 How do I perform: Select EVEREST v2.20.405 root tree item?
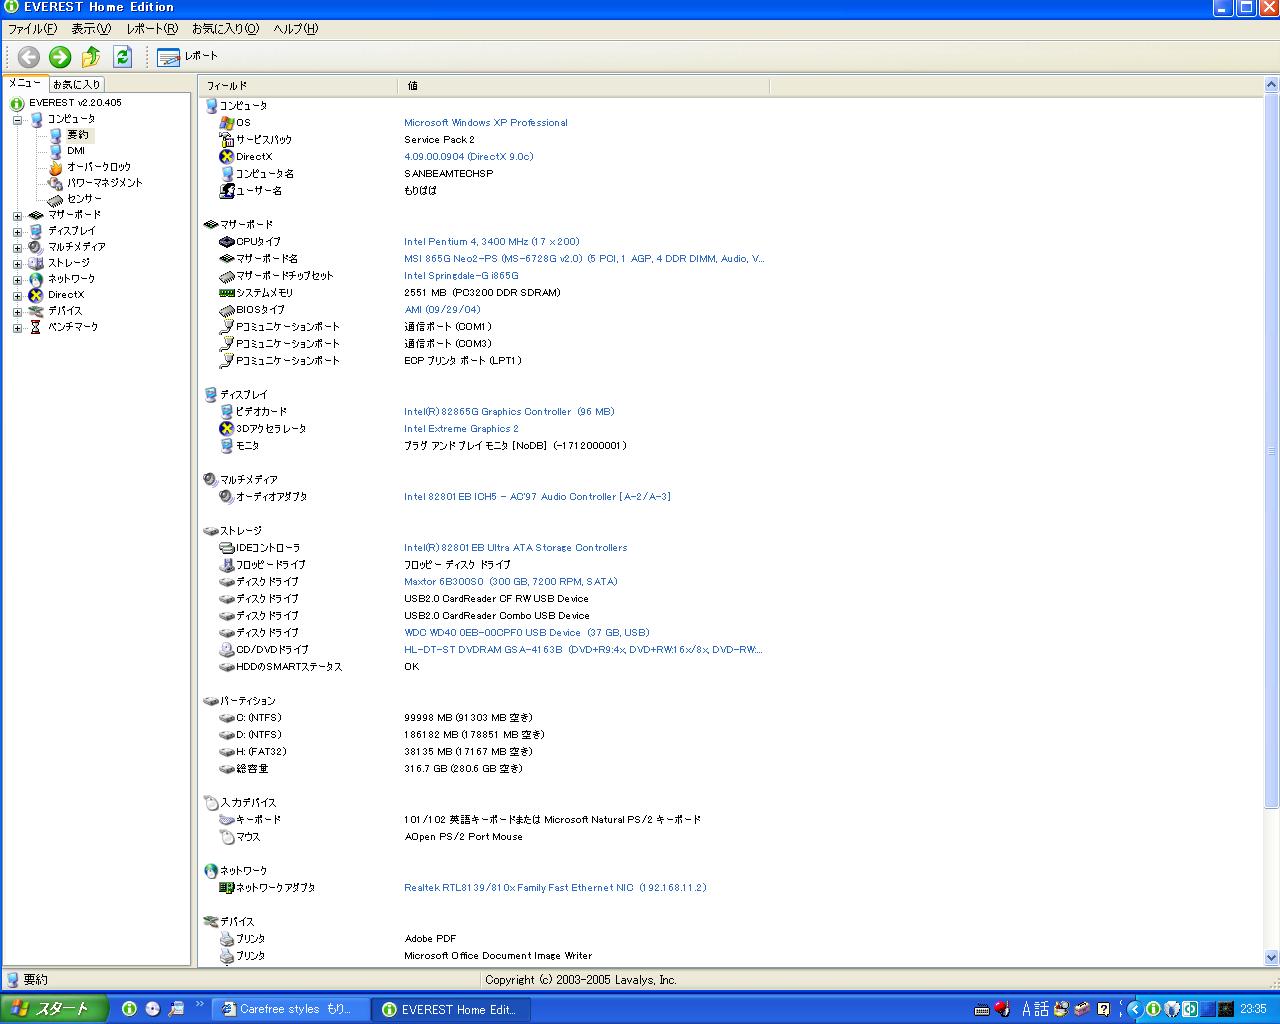pyautogui.click(x=75, y=103)
